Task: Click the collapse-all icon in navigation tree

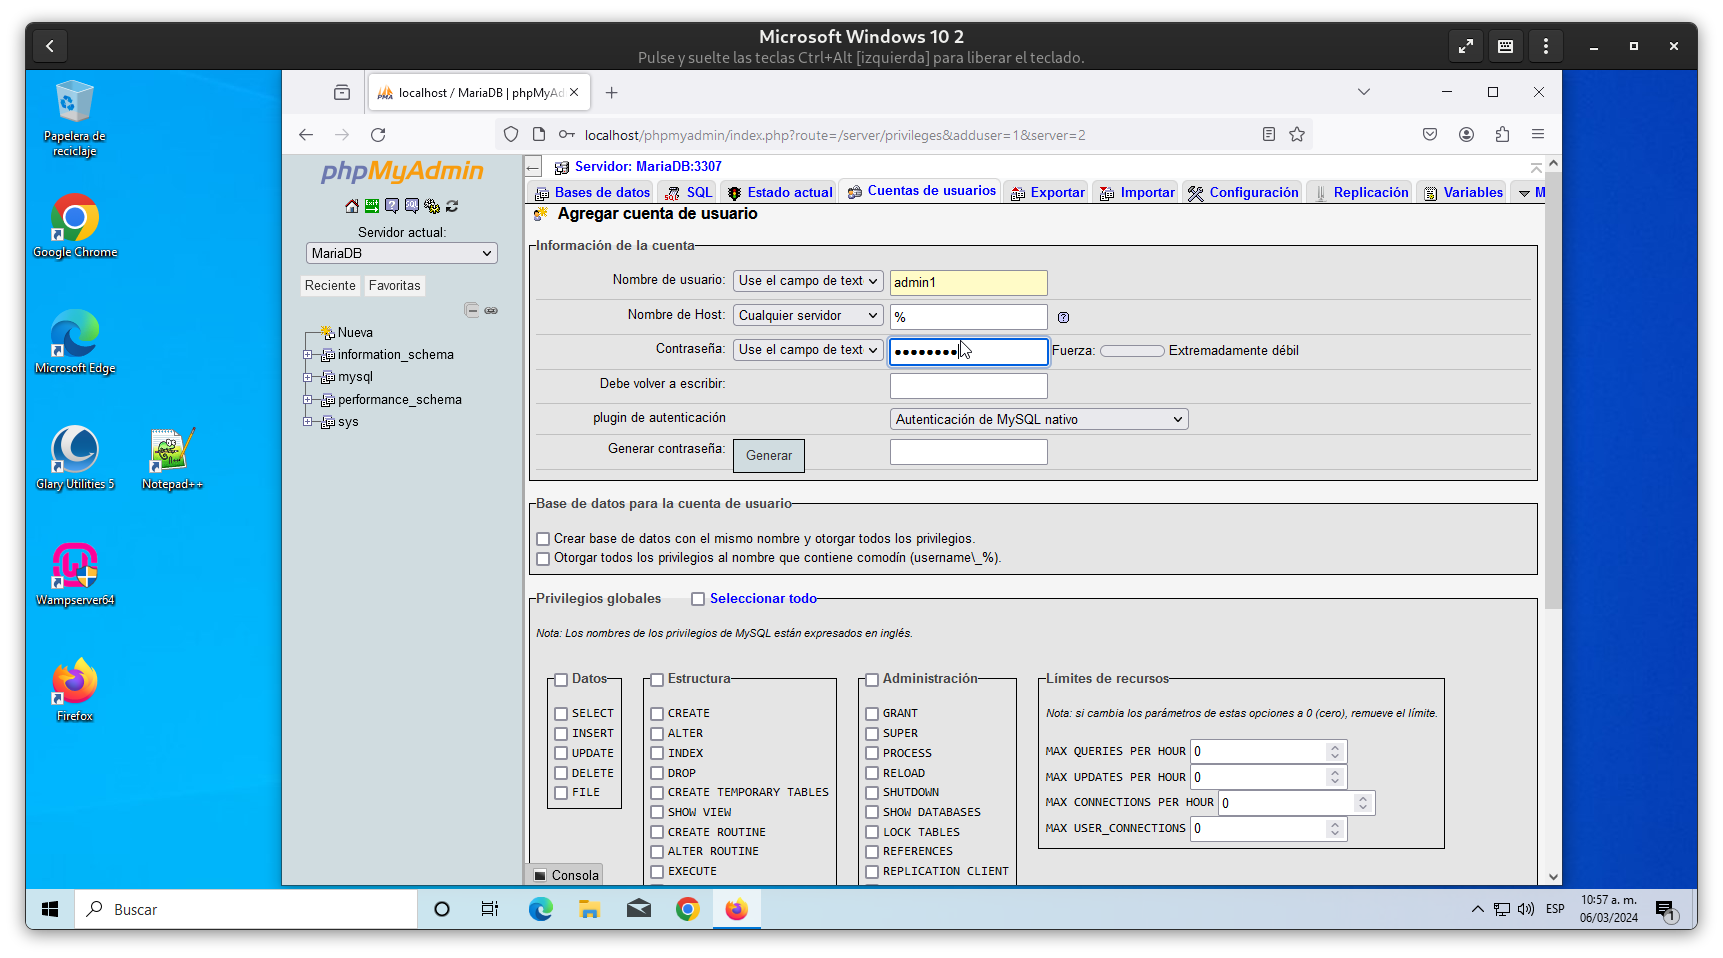Action: [x=471, y=310]
